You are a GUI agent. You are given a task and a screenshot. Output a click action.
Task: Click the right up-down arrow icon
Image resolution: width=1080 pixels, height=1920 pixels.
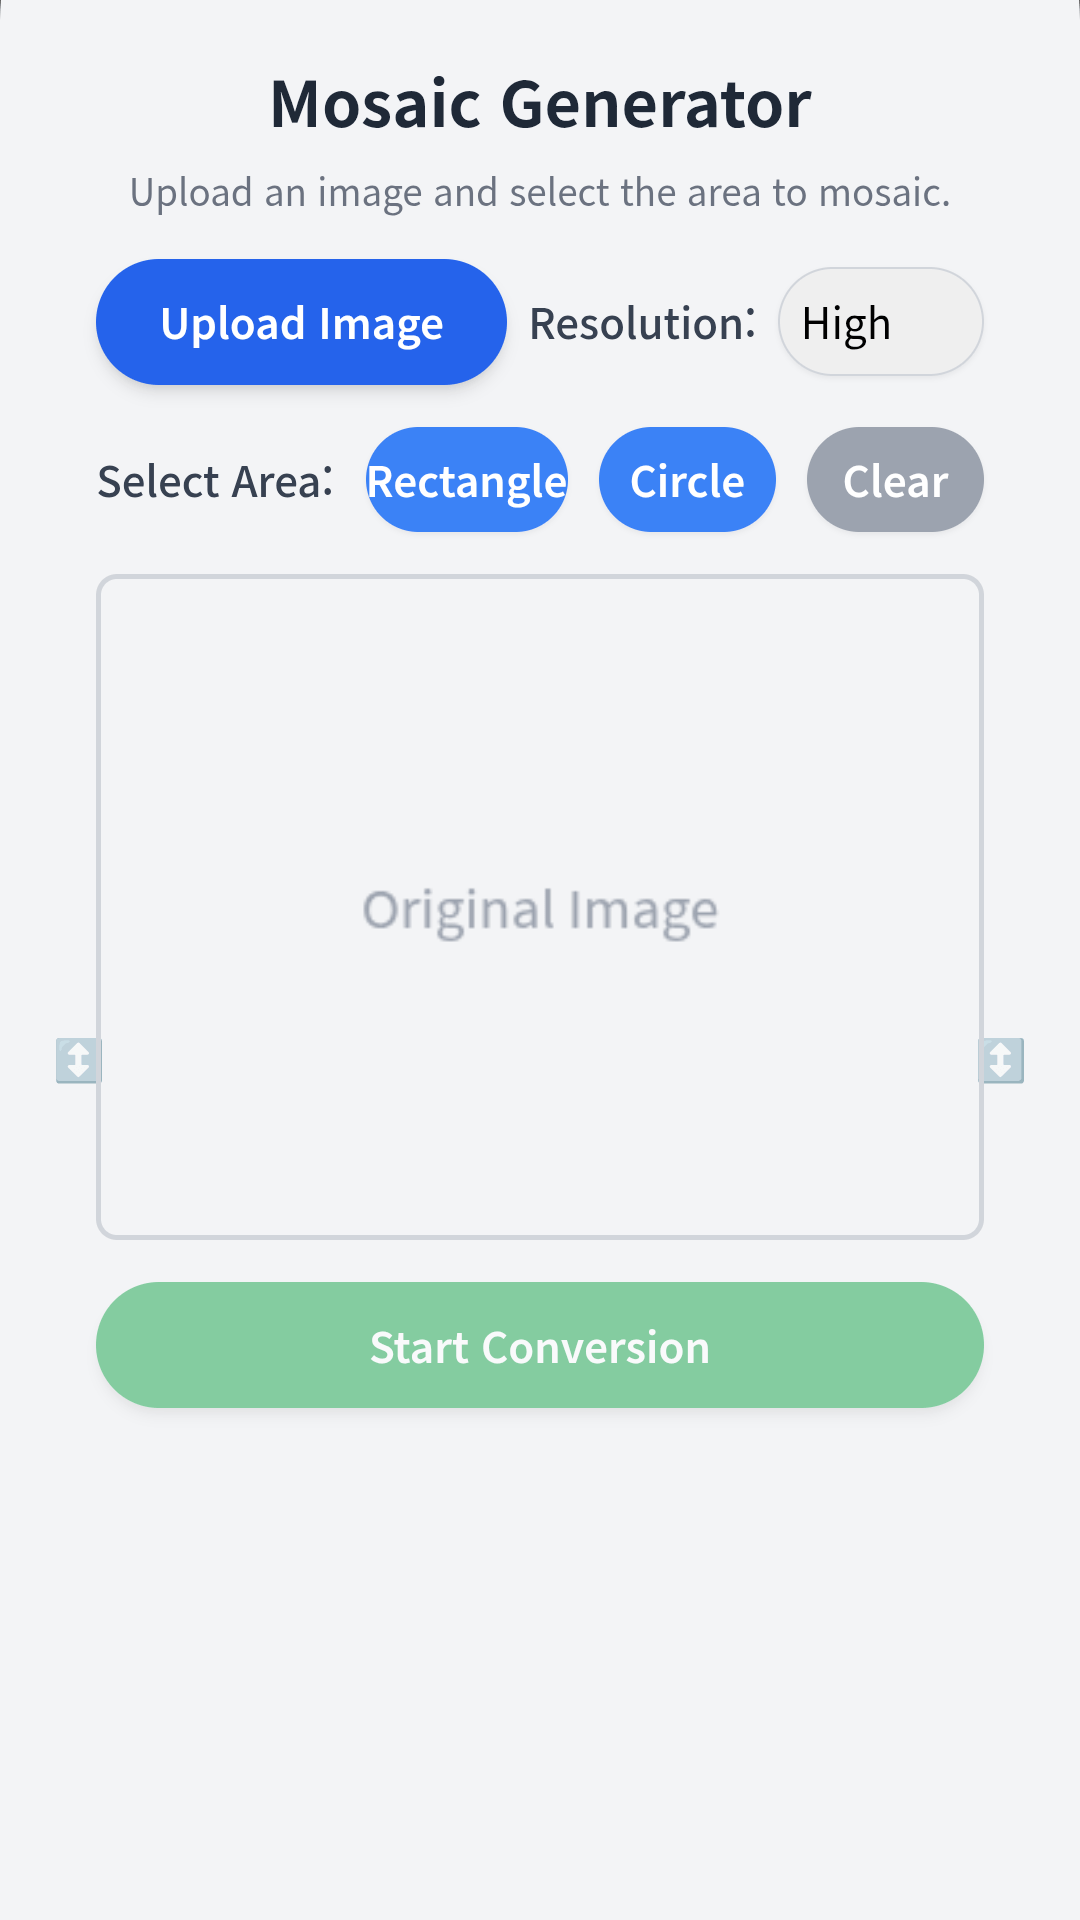[x=1001, y=1060]
